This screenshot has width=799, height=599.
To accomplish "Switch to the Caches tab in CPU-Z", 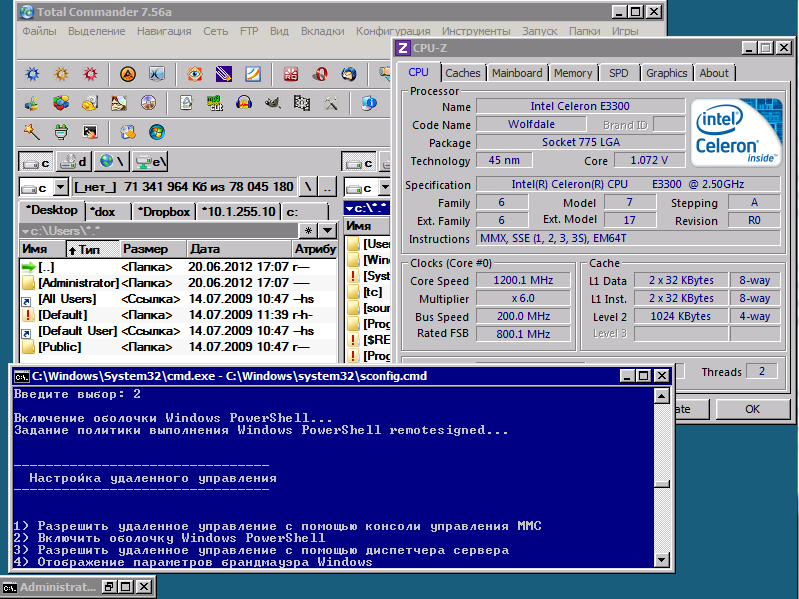I will (x=463, y=73).
